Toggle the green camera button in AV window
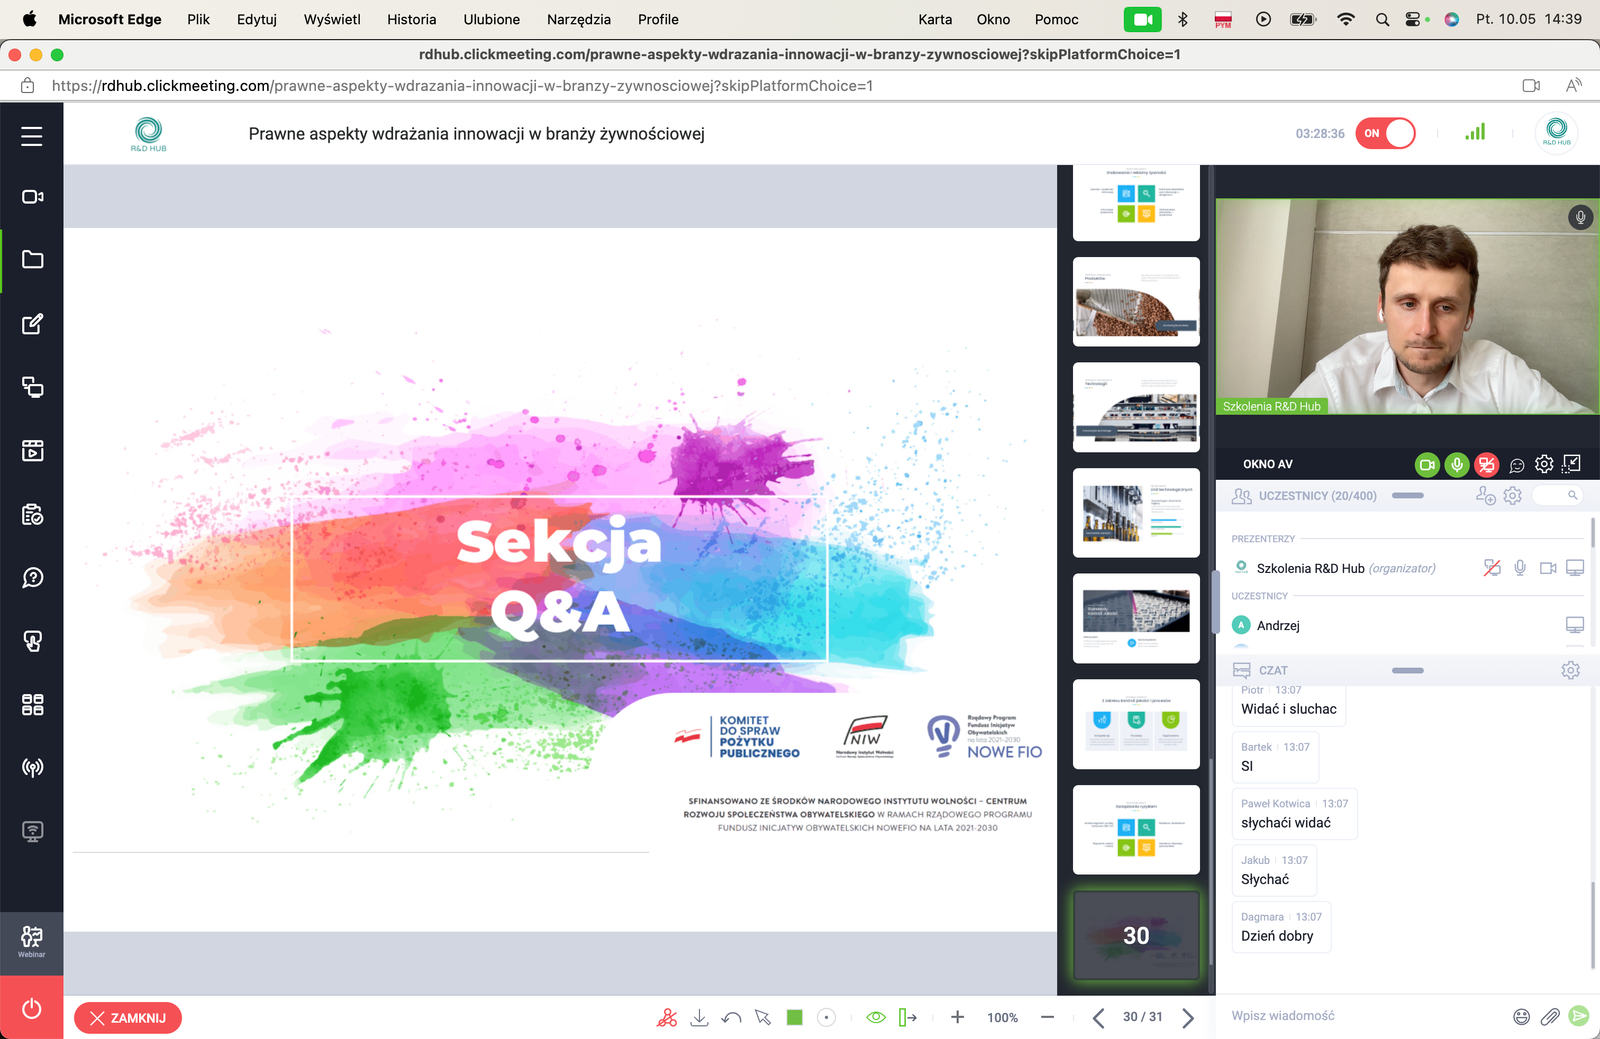Image resolution: width=1600 pixels, height=1039 pixels. point(1427,464)
